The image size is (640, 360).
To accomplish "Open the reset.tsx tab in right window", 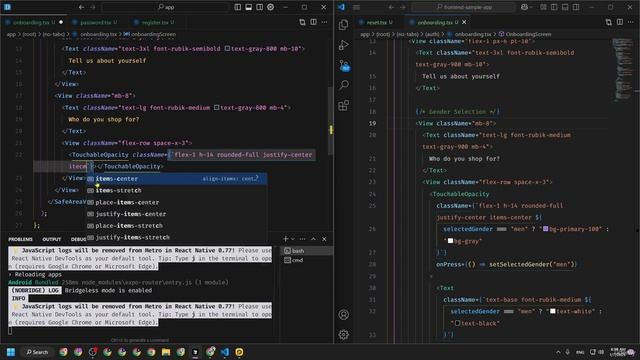I will 376,22.
